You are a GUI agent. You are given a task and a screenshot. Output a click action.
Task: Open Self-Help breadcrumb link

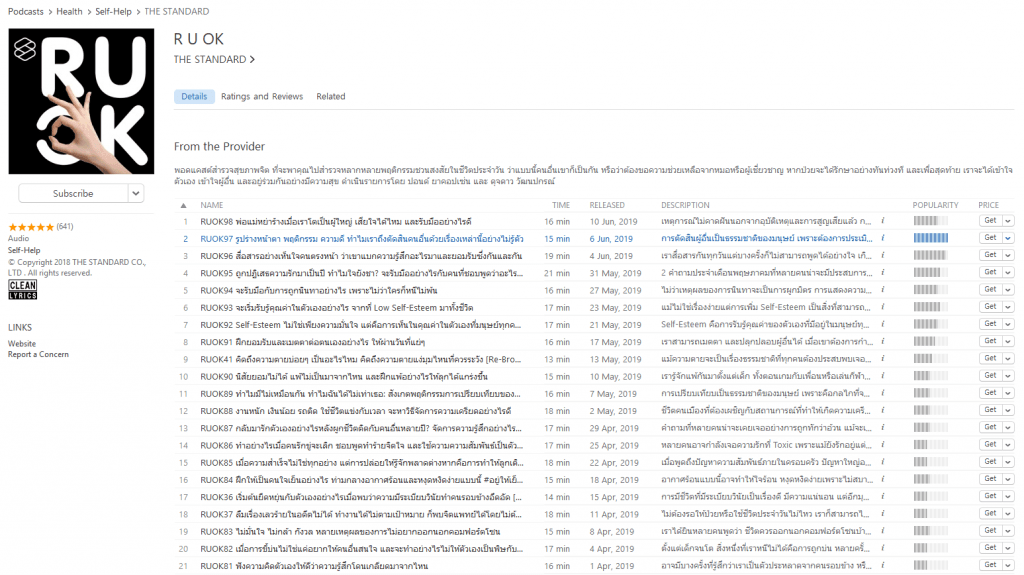click(113, 11)
